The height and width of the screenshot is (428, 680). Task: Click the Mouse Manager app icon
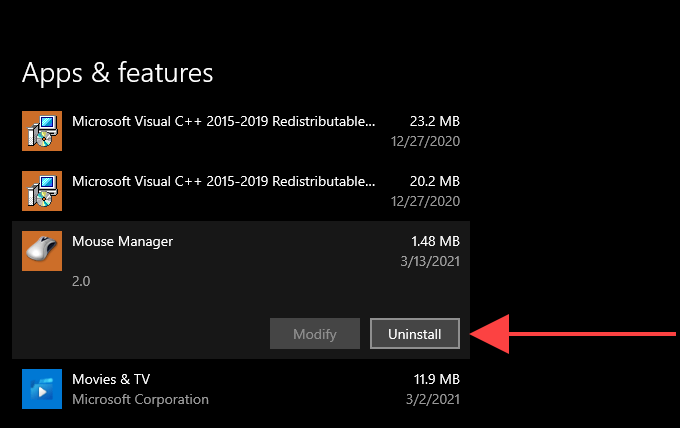point(42,251)
